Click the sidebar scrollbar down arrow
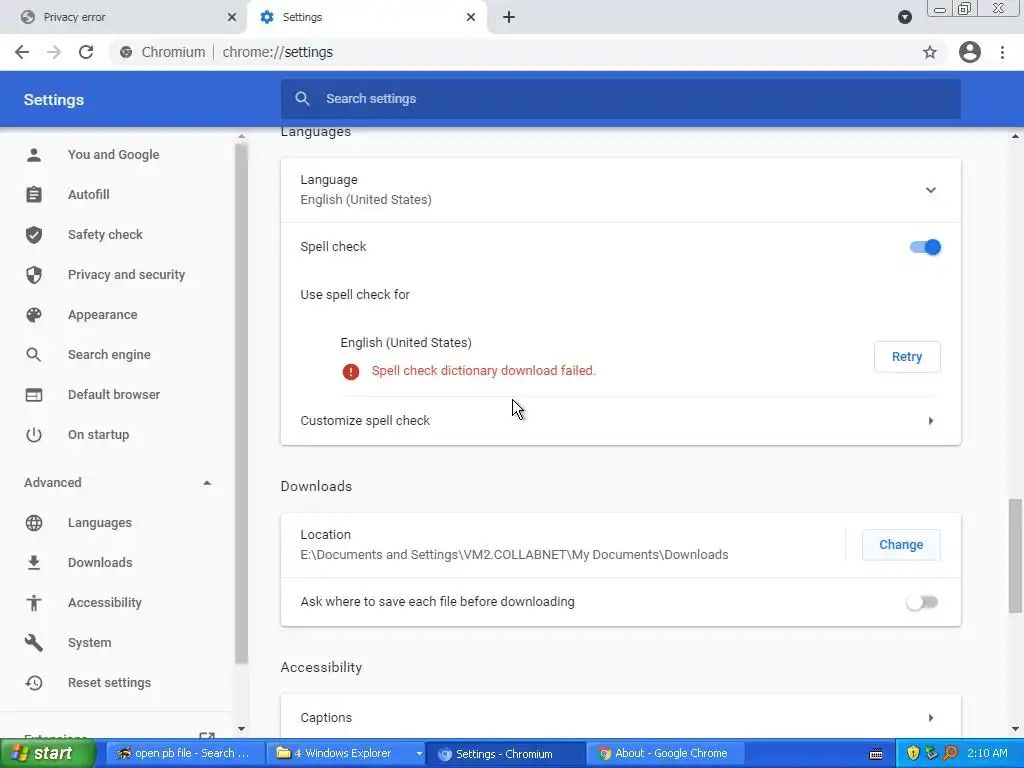Image resolution: width=1024 pixels, height=768 pixels. [242, 729]
